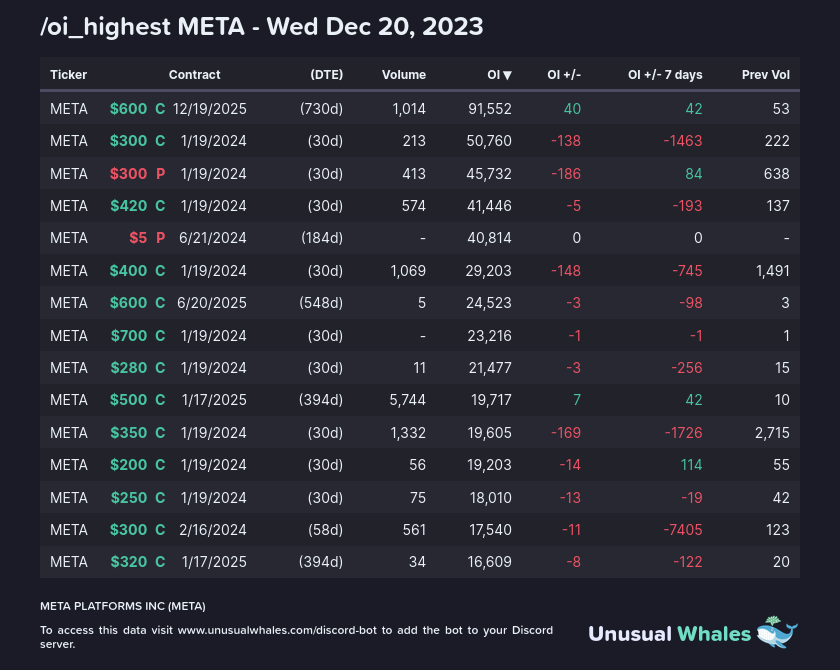Select the $320 C 1/17/2025 contract
This screenshot has width=840, height=670.
[x=178, y=562]
